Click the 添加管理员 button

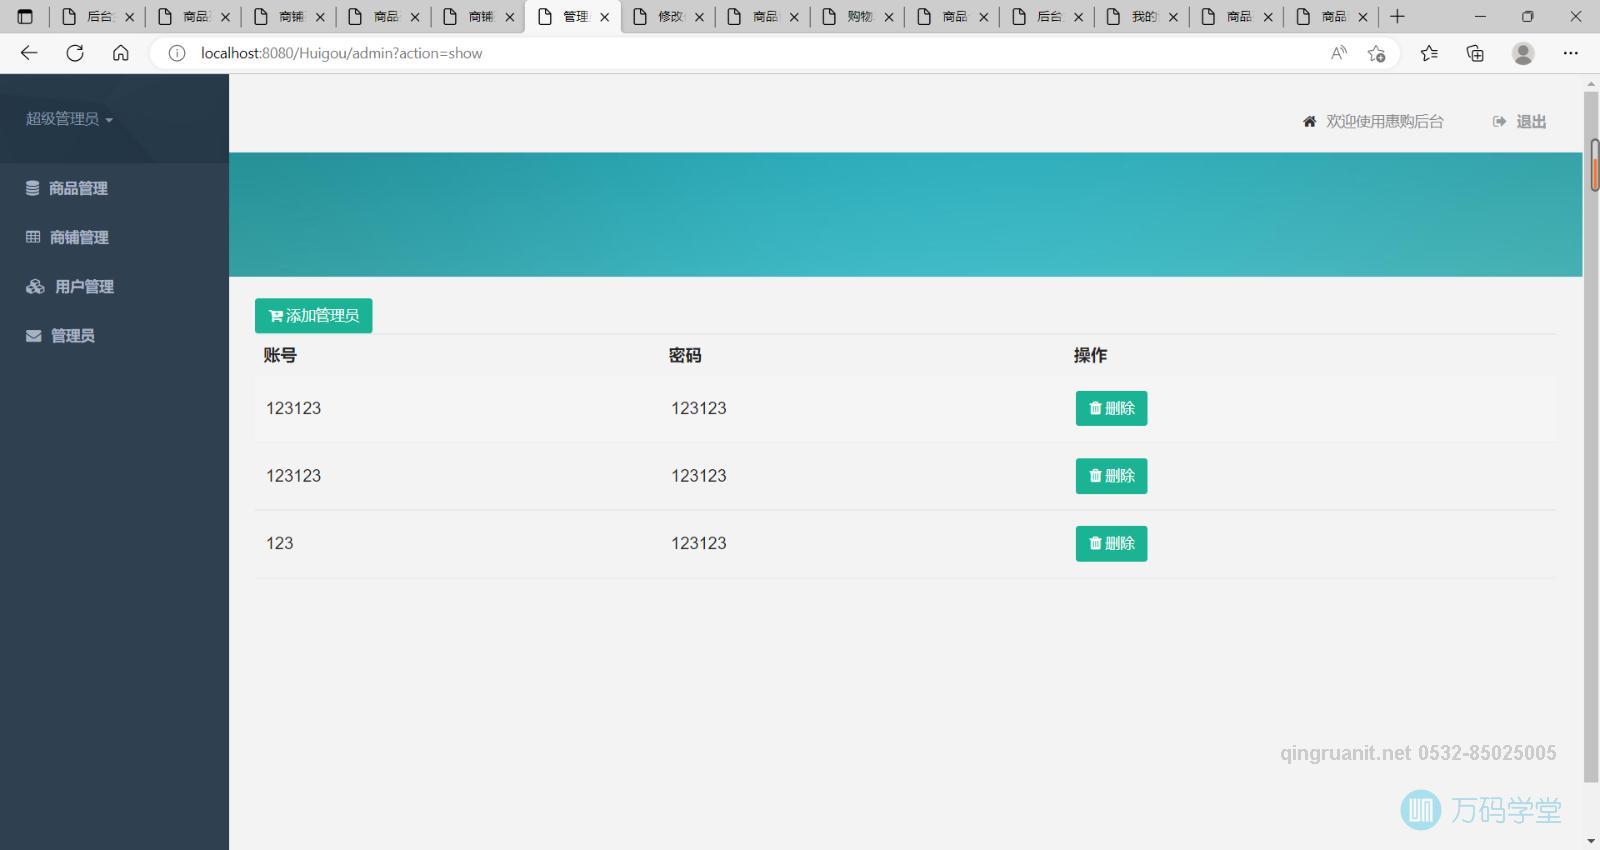(313, 316)
